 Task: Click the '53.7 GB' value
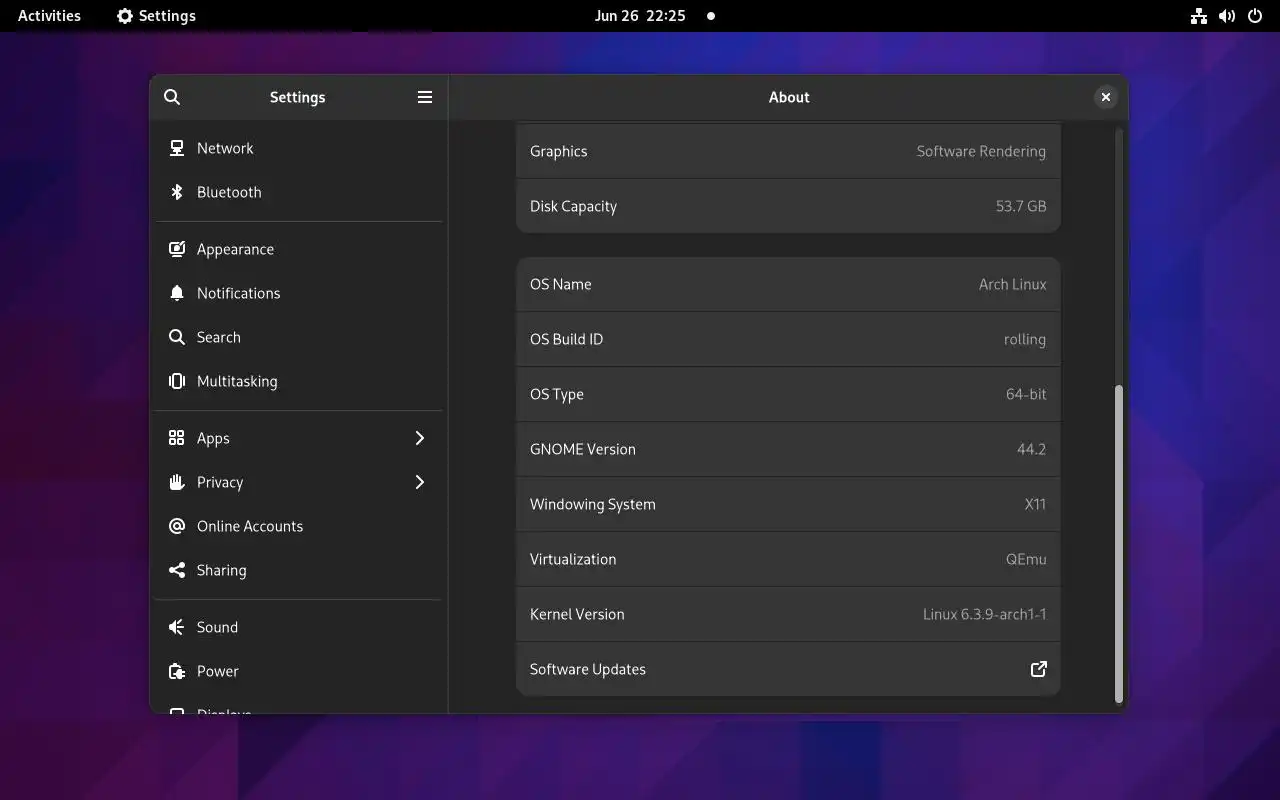tap(1021, 206)
